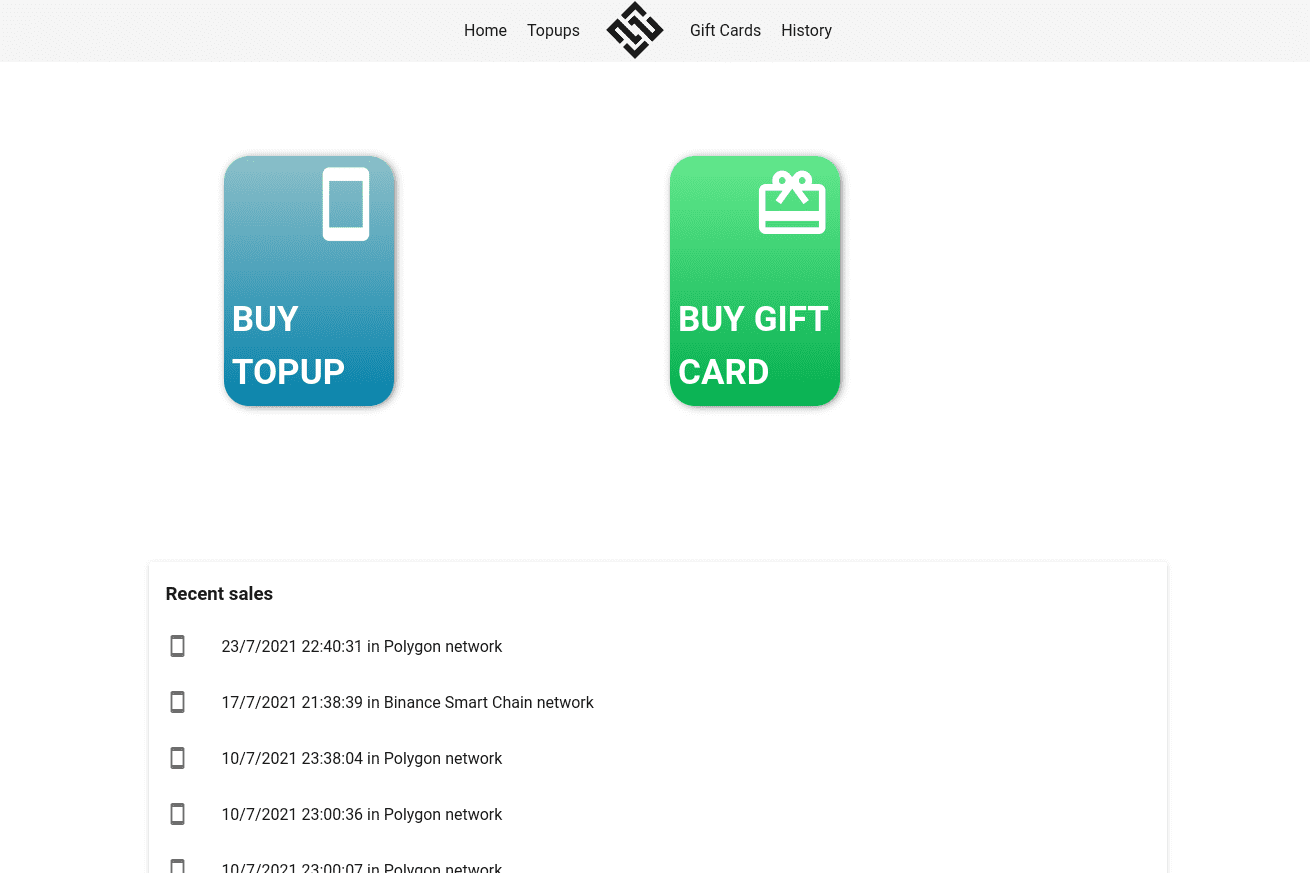Click the phone icon beside the 23/7/2021 sale

177,646
